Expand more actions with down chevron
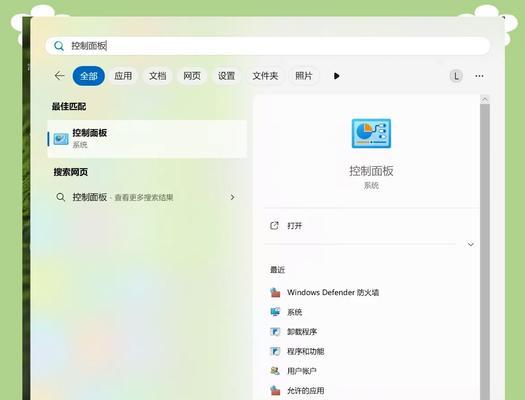Image resolution: width=525 pixels, height=400 pixels. point(470,244)
